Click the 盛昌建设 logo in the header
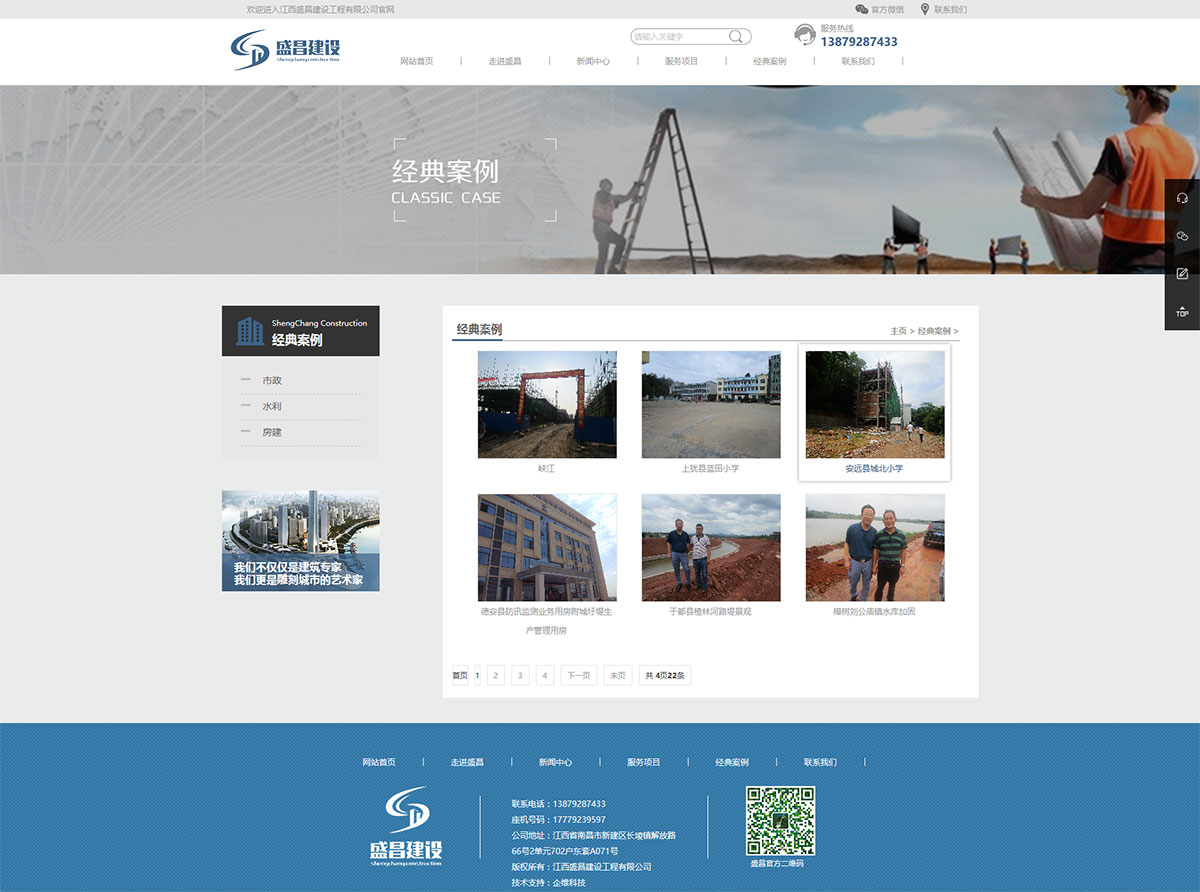The width and height of the screenshot is (1200, 892). (x=286, y=48)
